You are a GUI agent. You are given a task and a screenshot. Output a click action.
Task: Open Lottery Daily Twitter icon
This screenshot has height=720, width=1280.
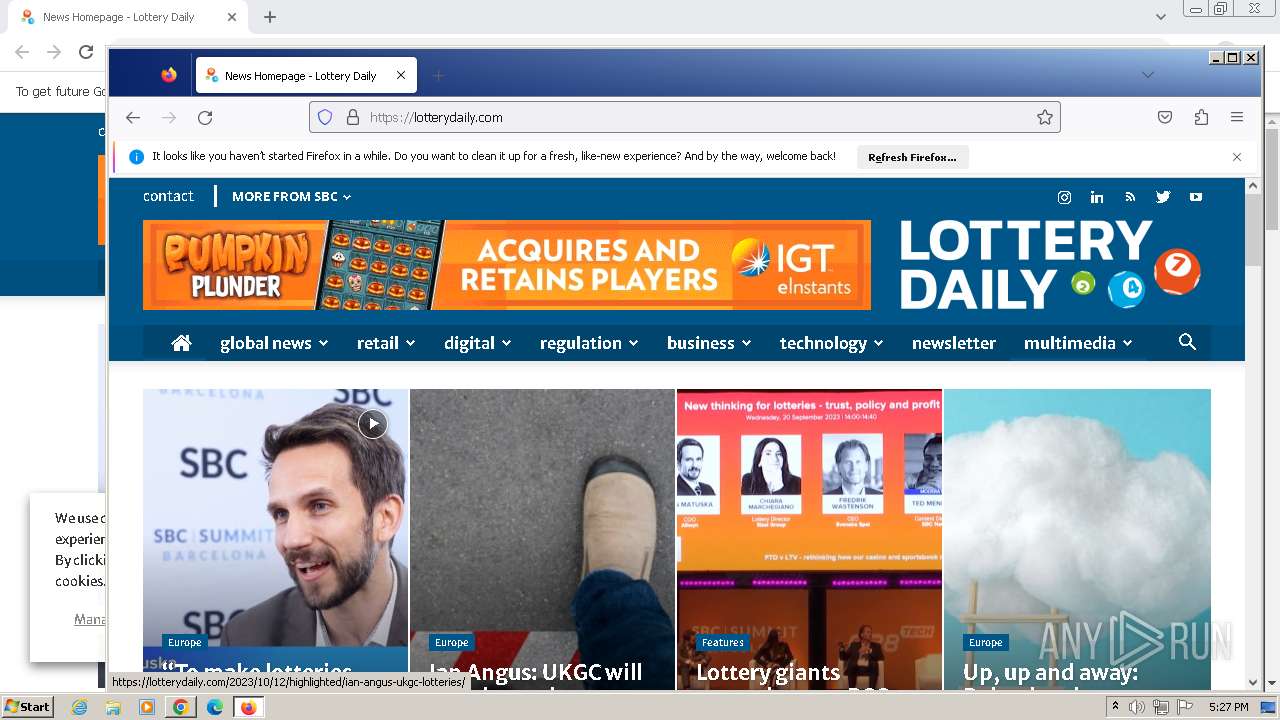tap(1163, 197)
